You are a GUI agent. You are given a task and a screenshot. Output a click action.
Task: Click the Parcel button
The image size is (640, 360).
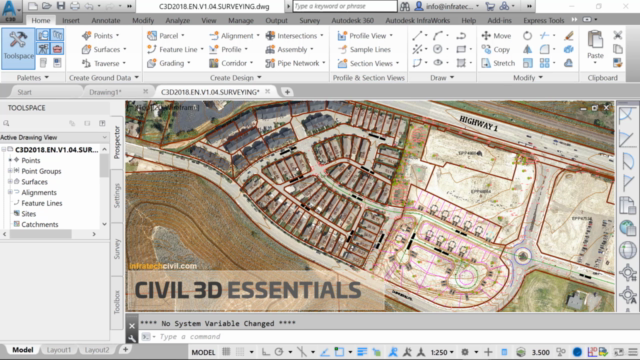click(x=166, y=36)
